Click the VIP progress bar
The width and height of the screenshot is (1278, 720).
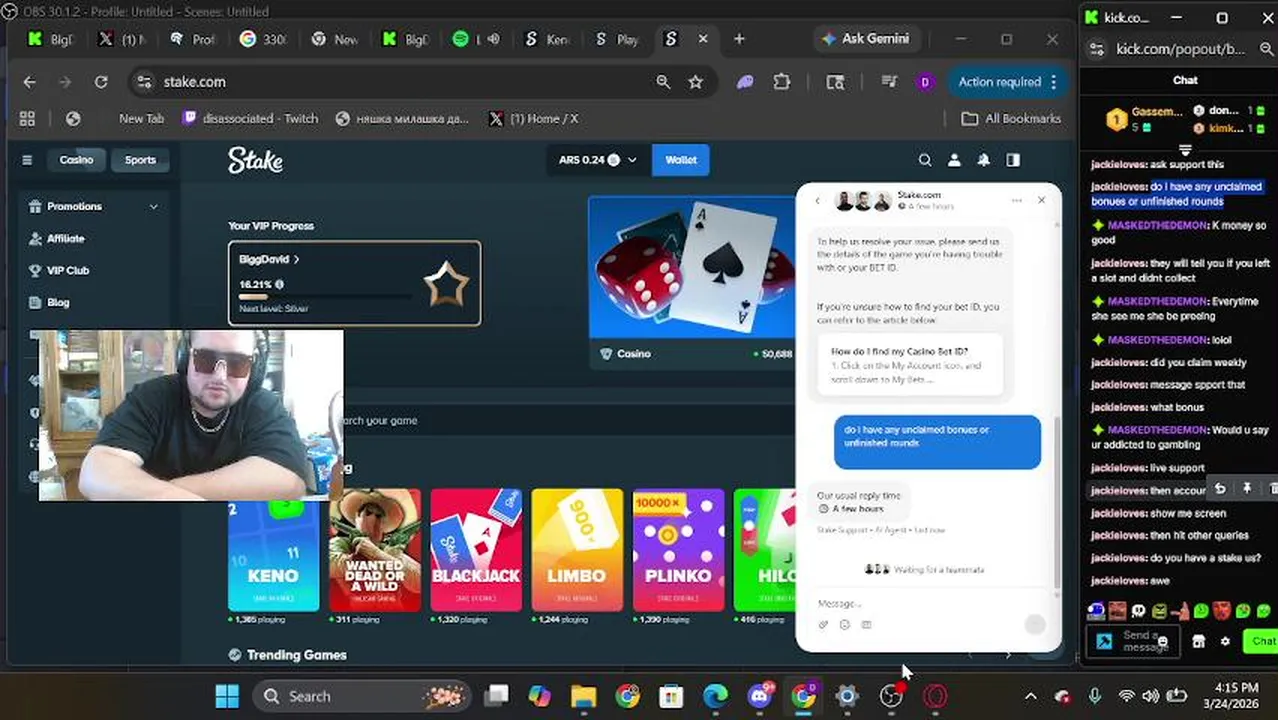(x=325, y=296)
